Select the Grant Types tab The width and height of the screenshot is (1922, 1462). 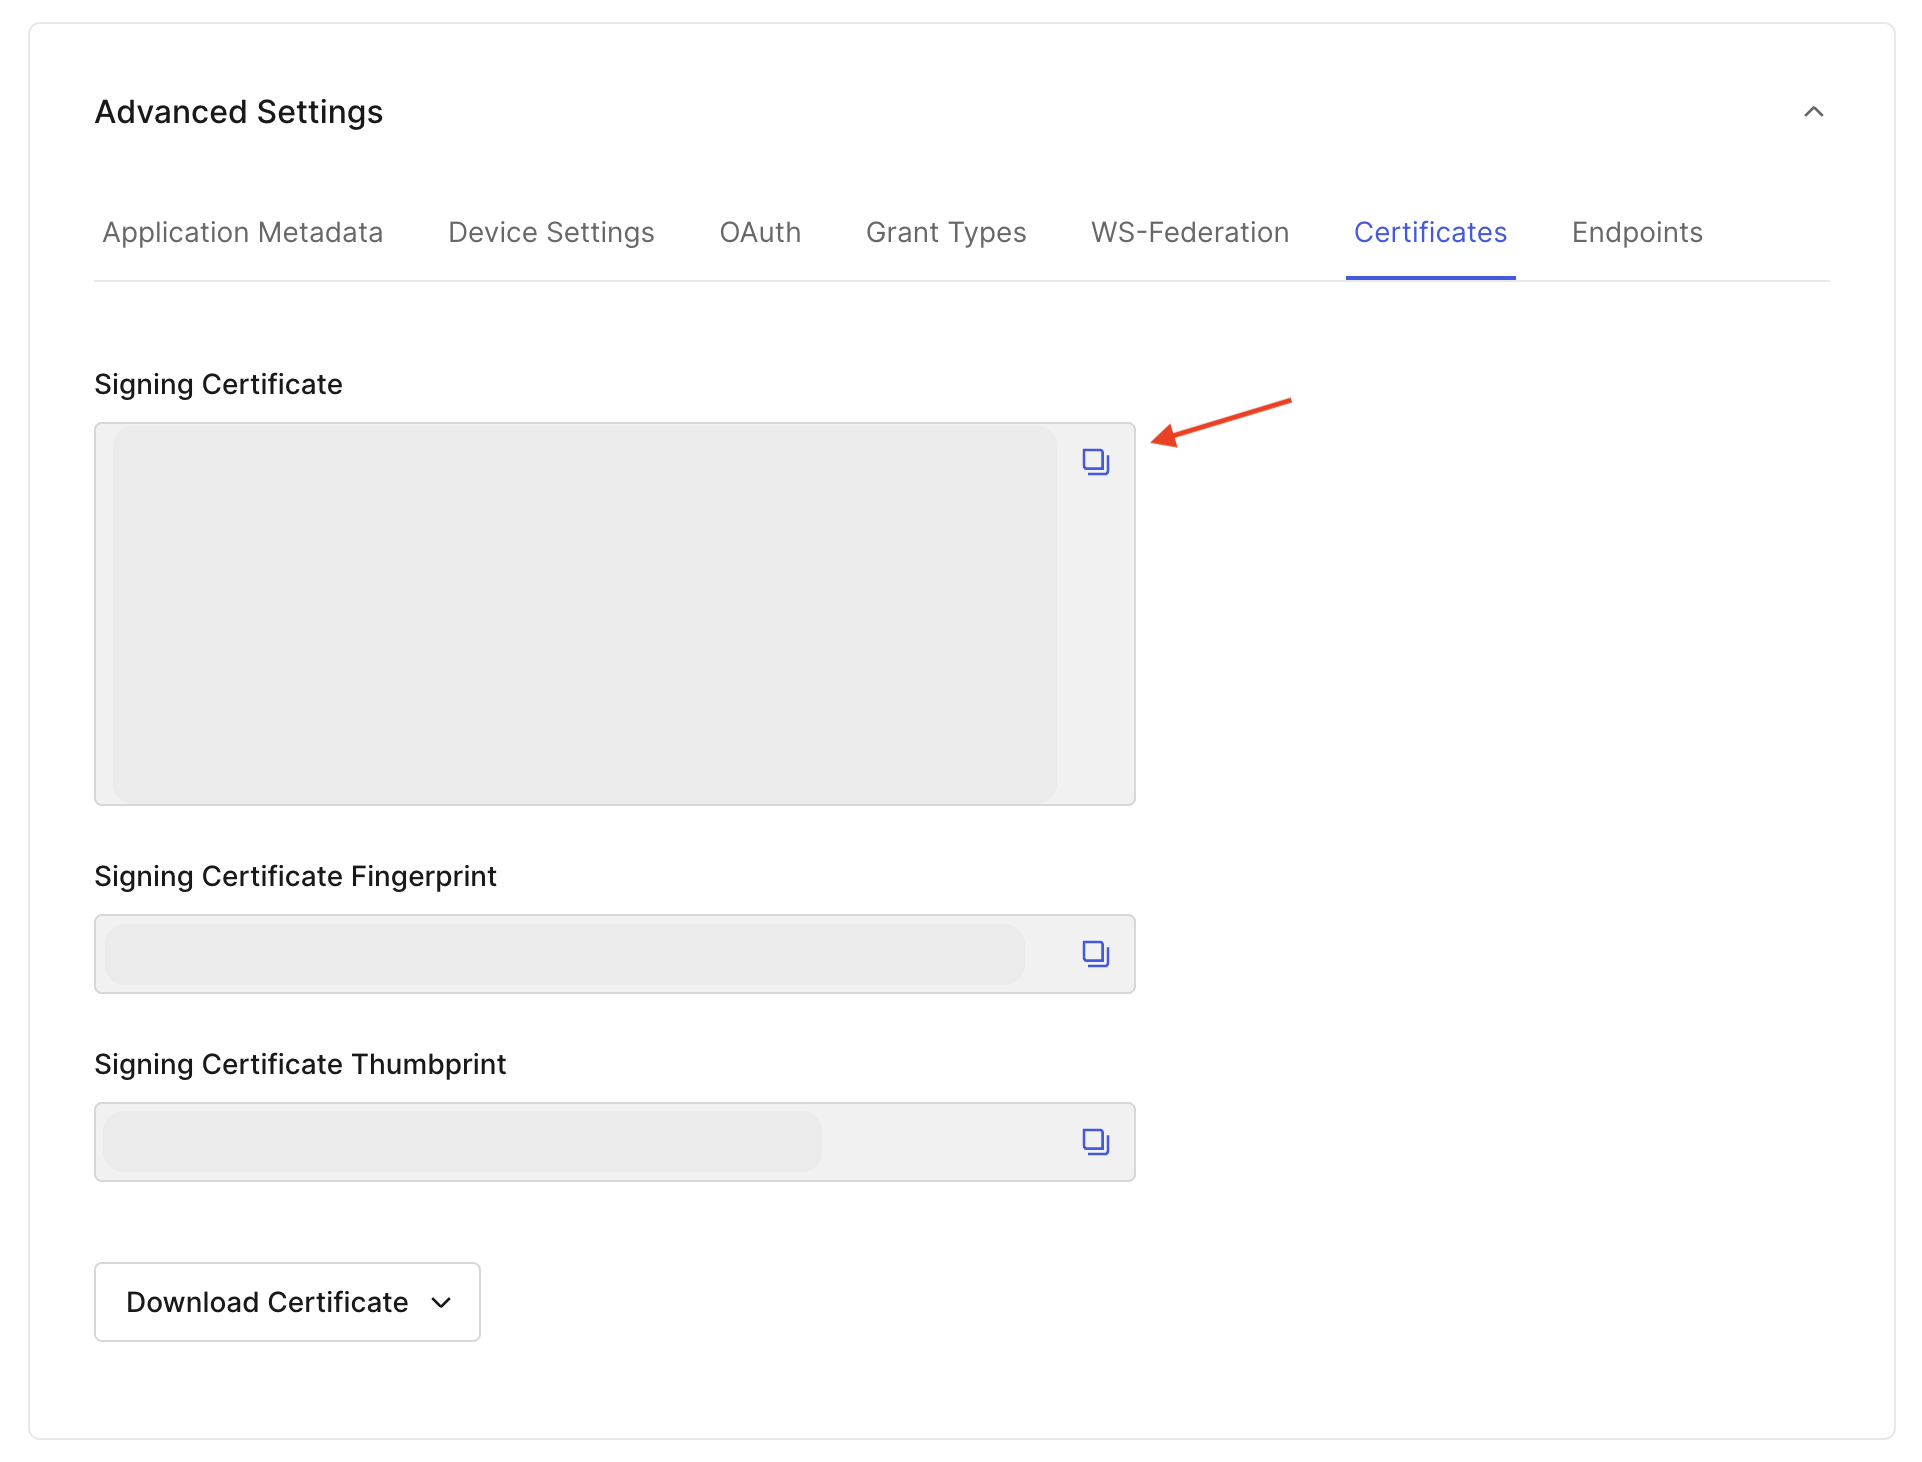tap(946, 232)
